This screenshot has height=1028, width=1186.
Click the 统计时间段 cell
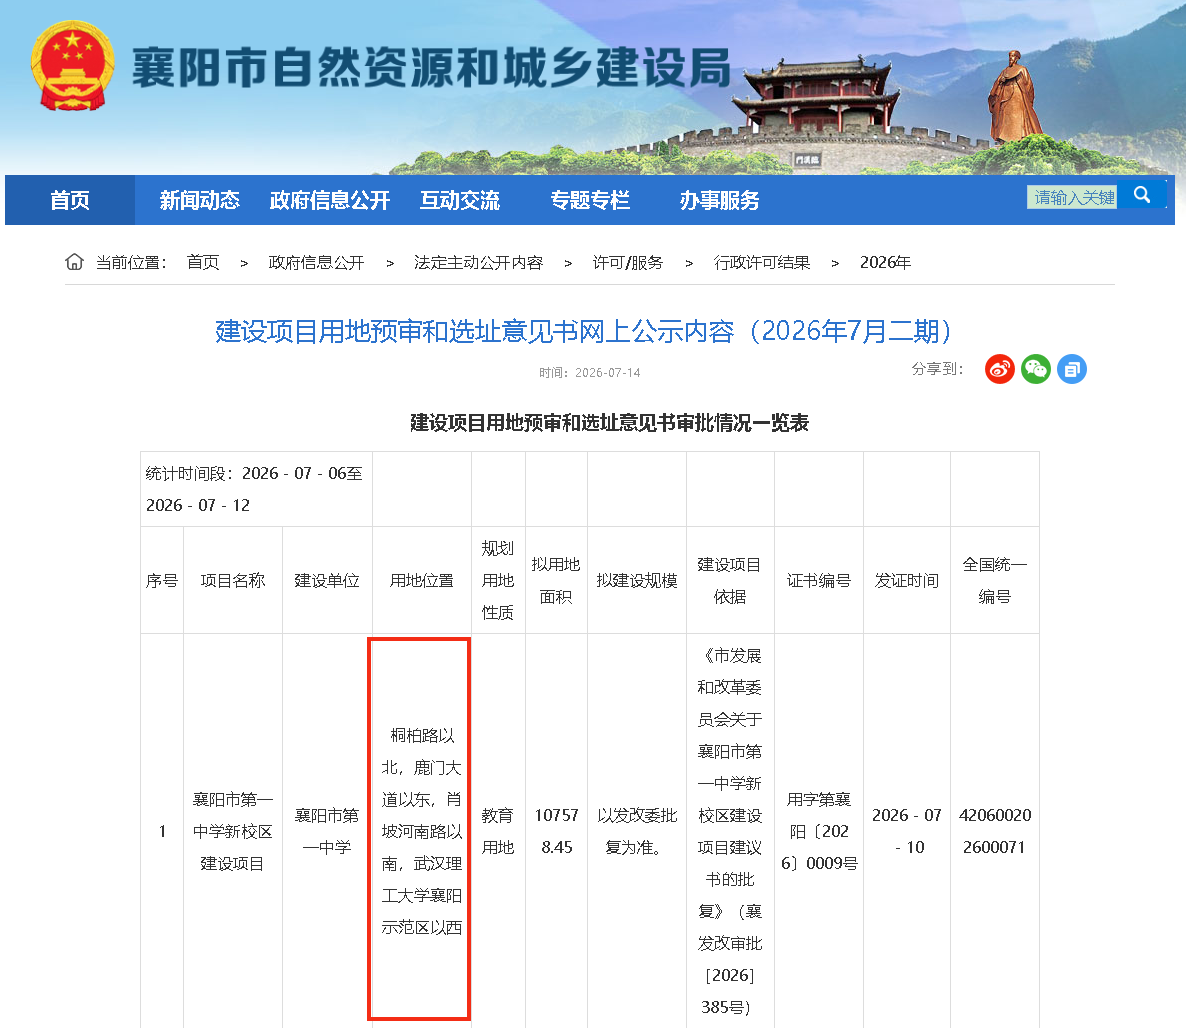pyautogui.click(x=256, y=489)
